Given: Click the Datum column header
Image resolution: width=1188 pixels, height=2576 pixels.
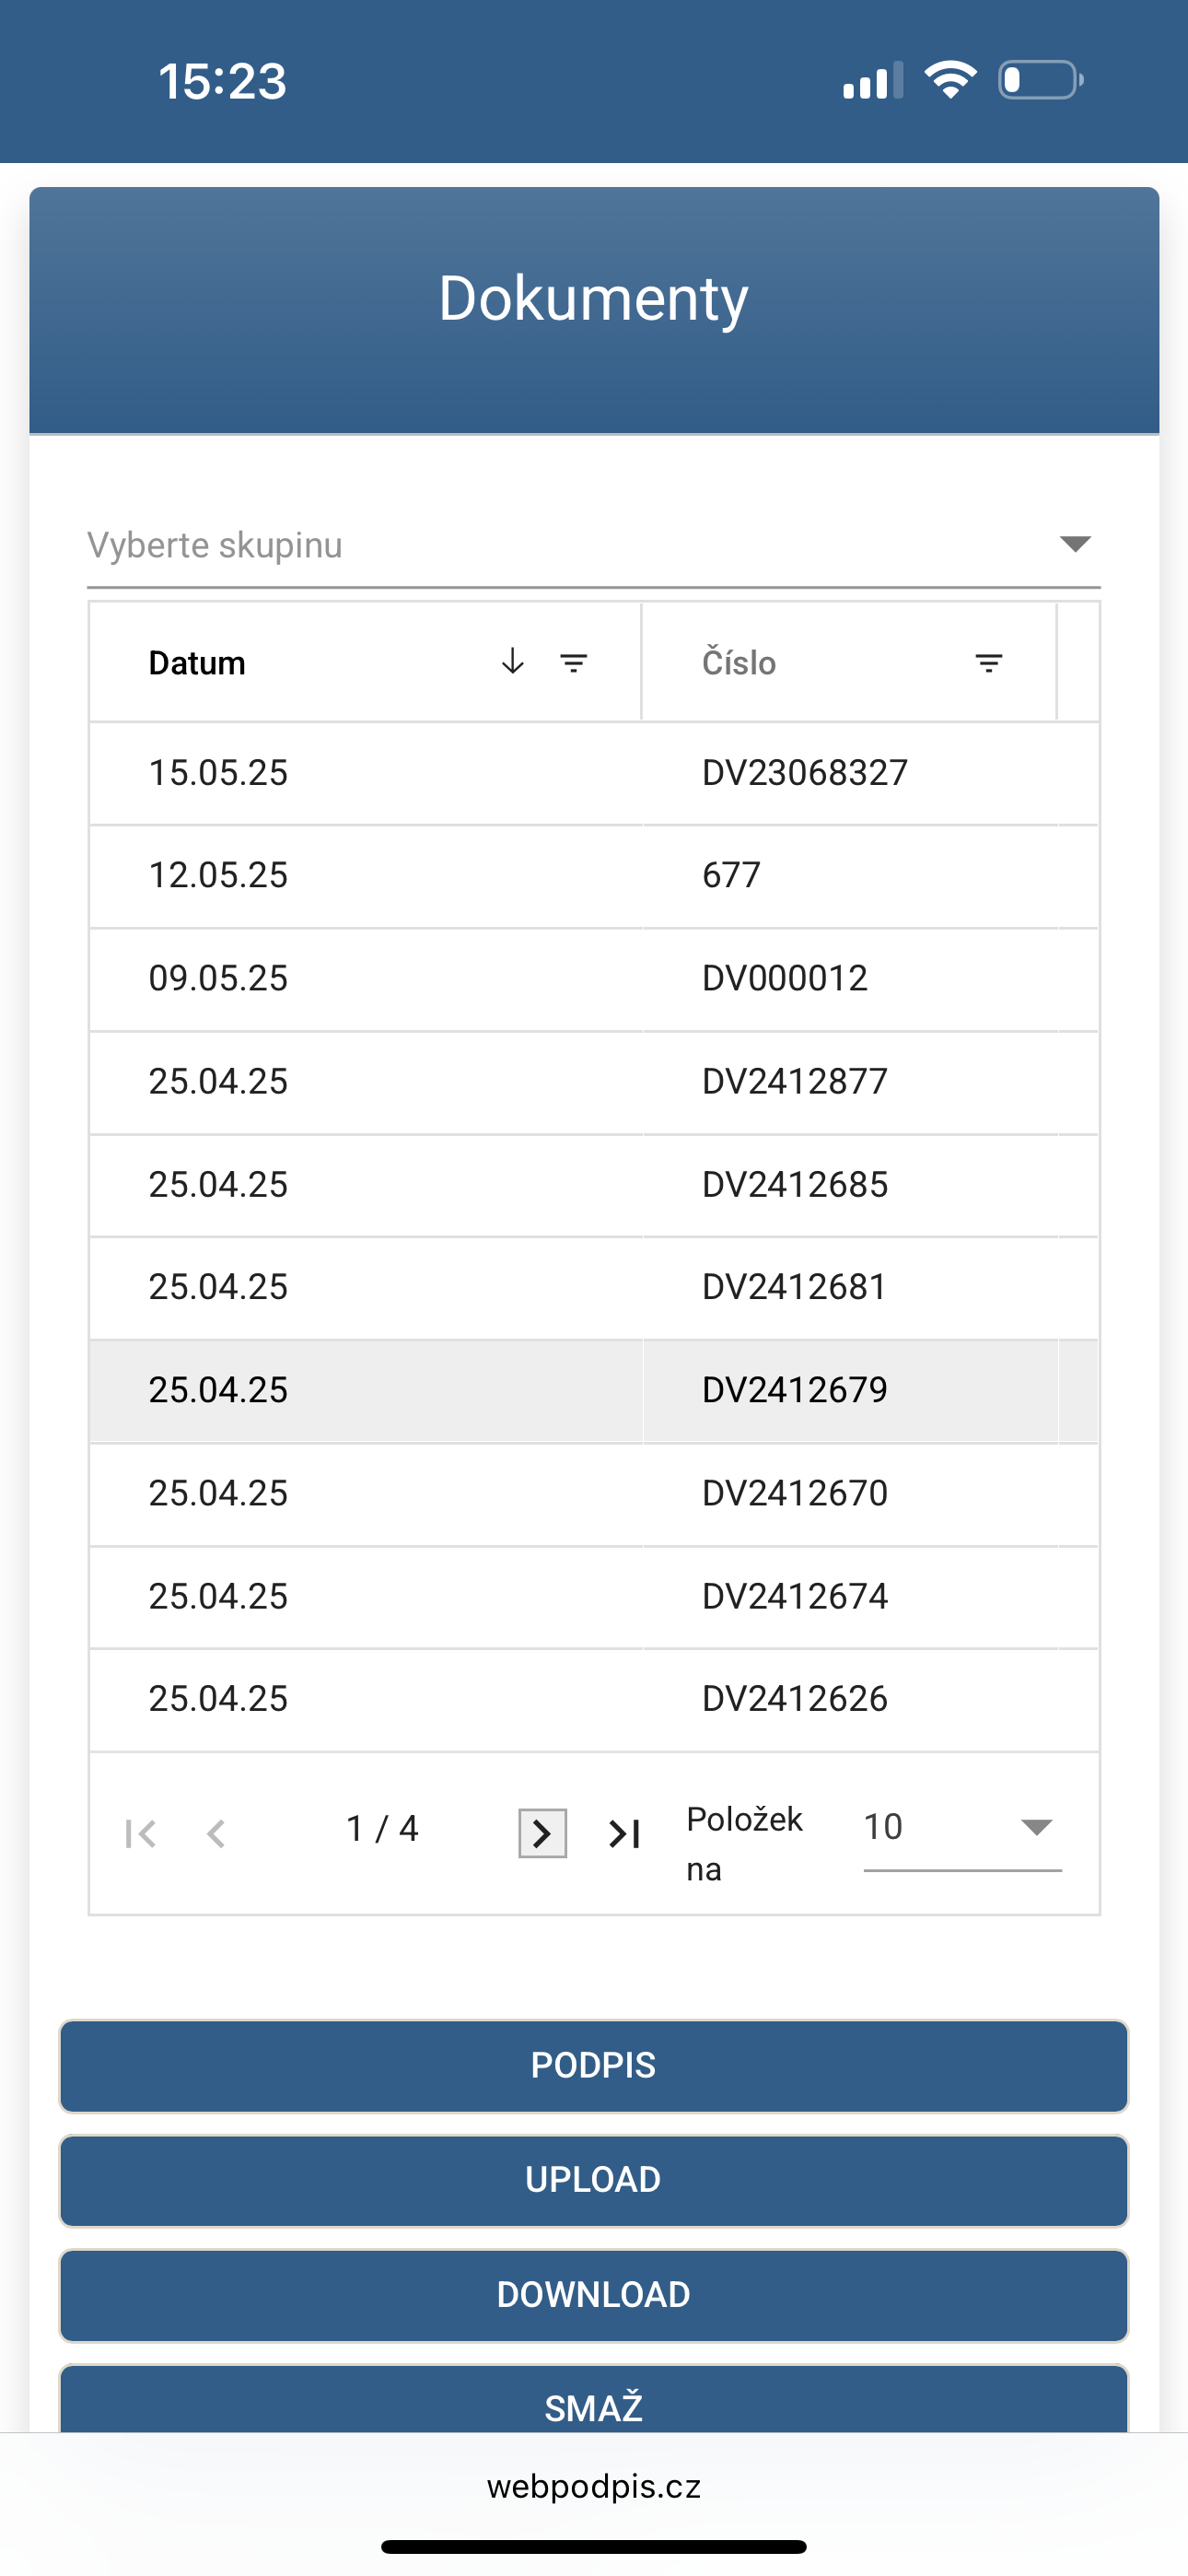Looking at the screenshot, I should 197,663.
